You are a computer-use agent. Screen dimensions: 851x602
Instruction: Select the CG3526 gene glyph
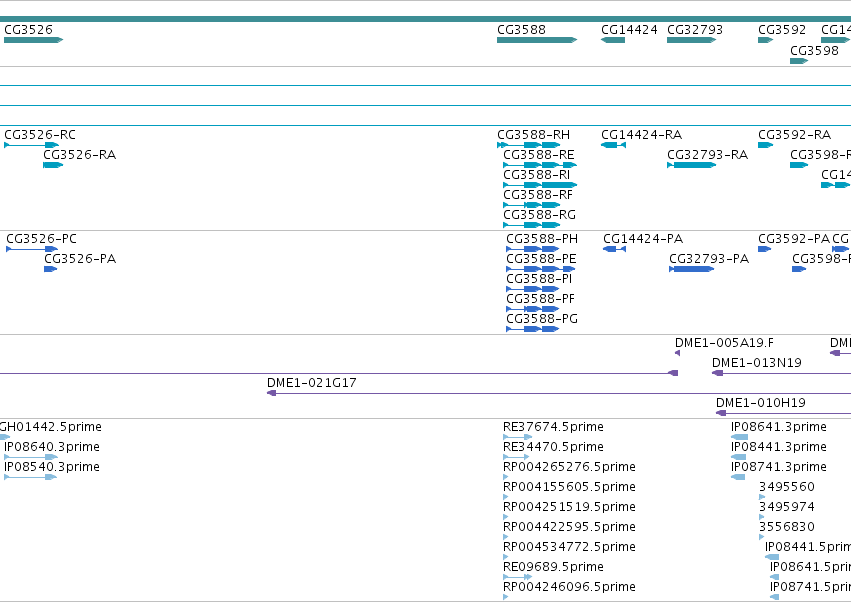34,40
